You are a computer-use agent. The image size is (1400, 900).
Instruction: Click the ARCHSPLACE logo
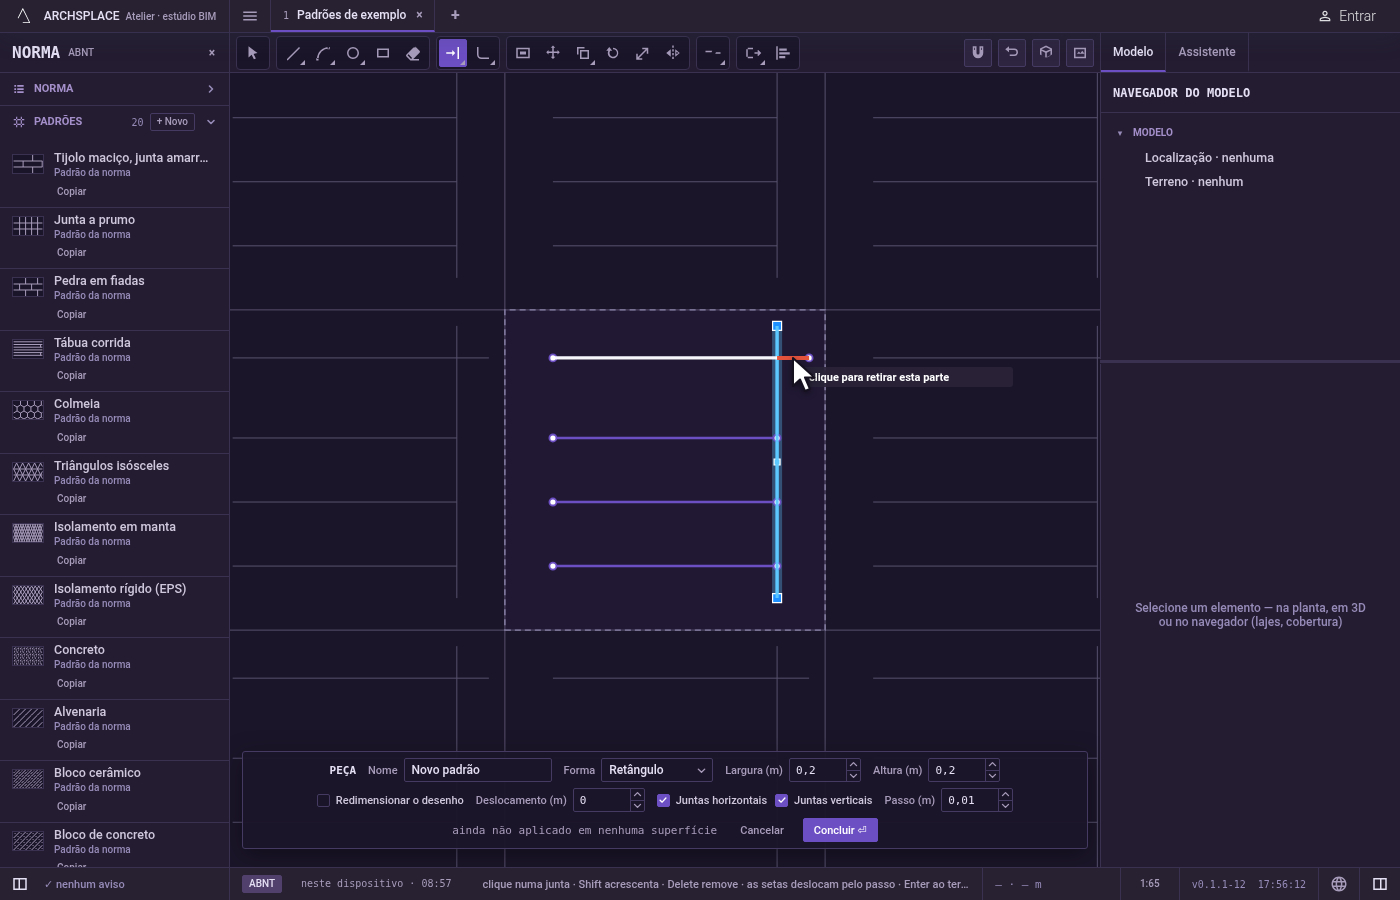(24, 16)
